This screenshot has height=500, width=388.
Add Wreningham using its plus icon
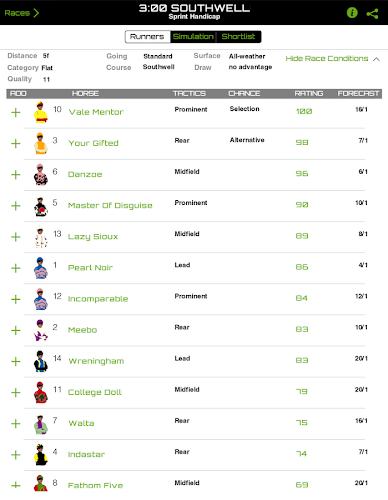tap(16, 361)
